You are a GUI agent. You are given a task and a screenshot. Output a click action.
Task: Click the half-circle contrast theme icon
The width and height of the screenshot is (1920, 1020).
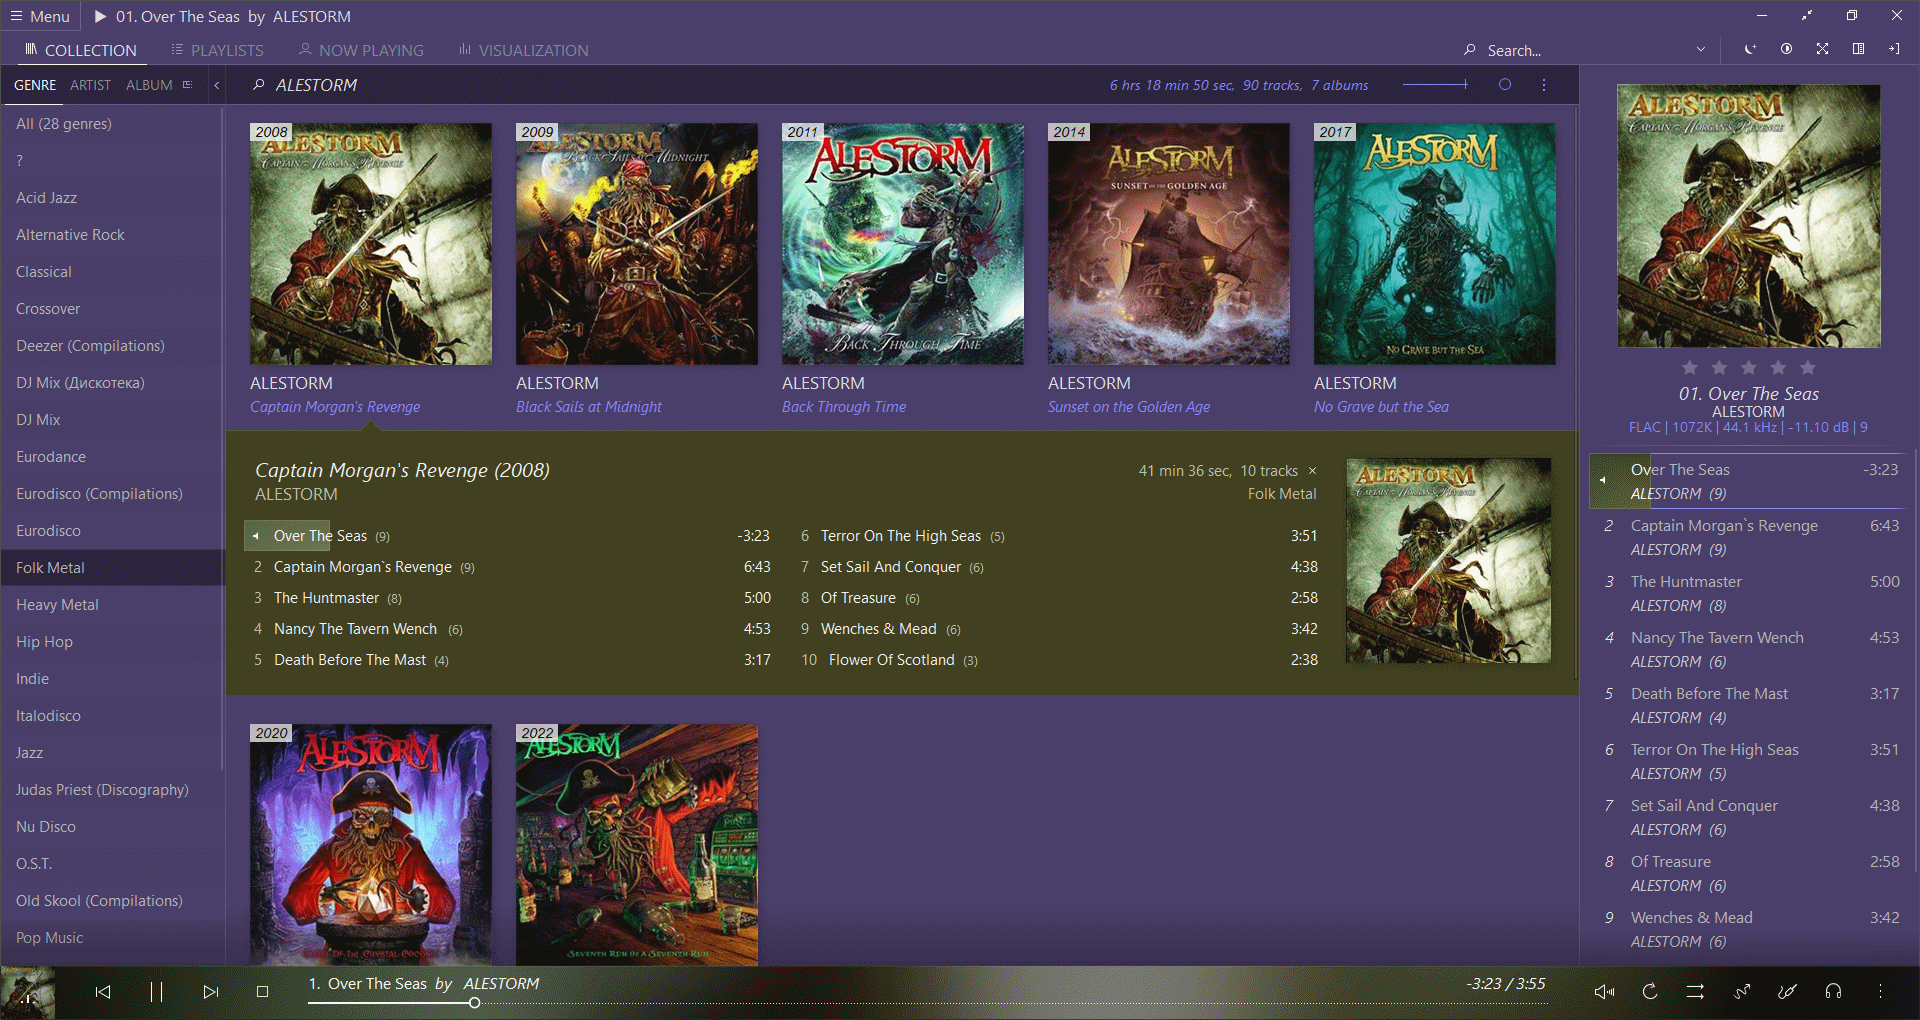(1786, 49)
